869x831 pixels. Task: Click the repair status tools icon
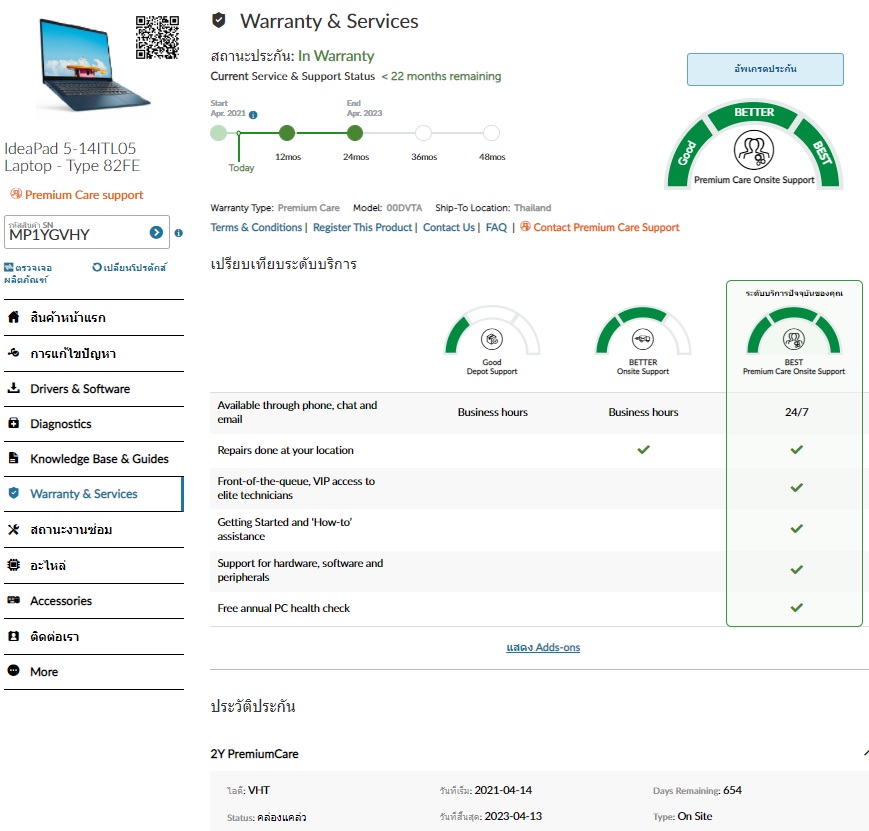[x=14, y=529]
